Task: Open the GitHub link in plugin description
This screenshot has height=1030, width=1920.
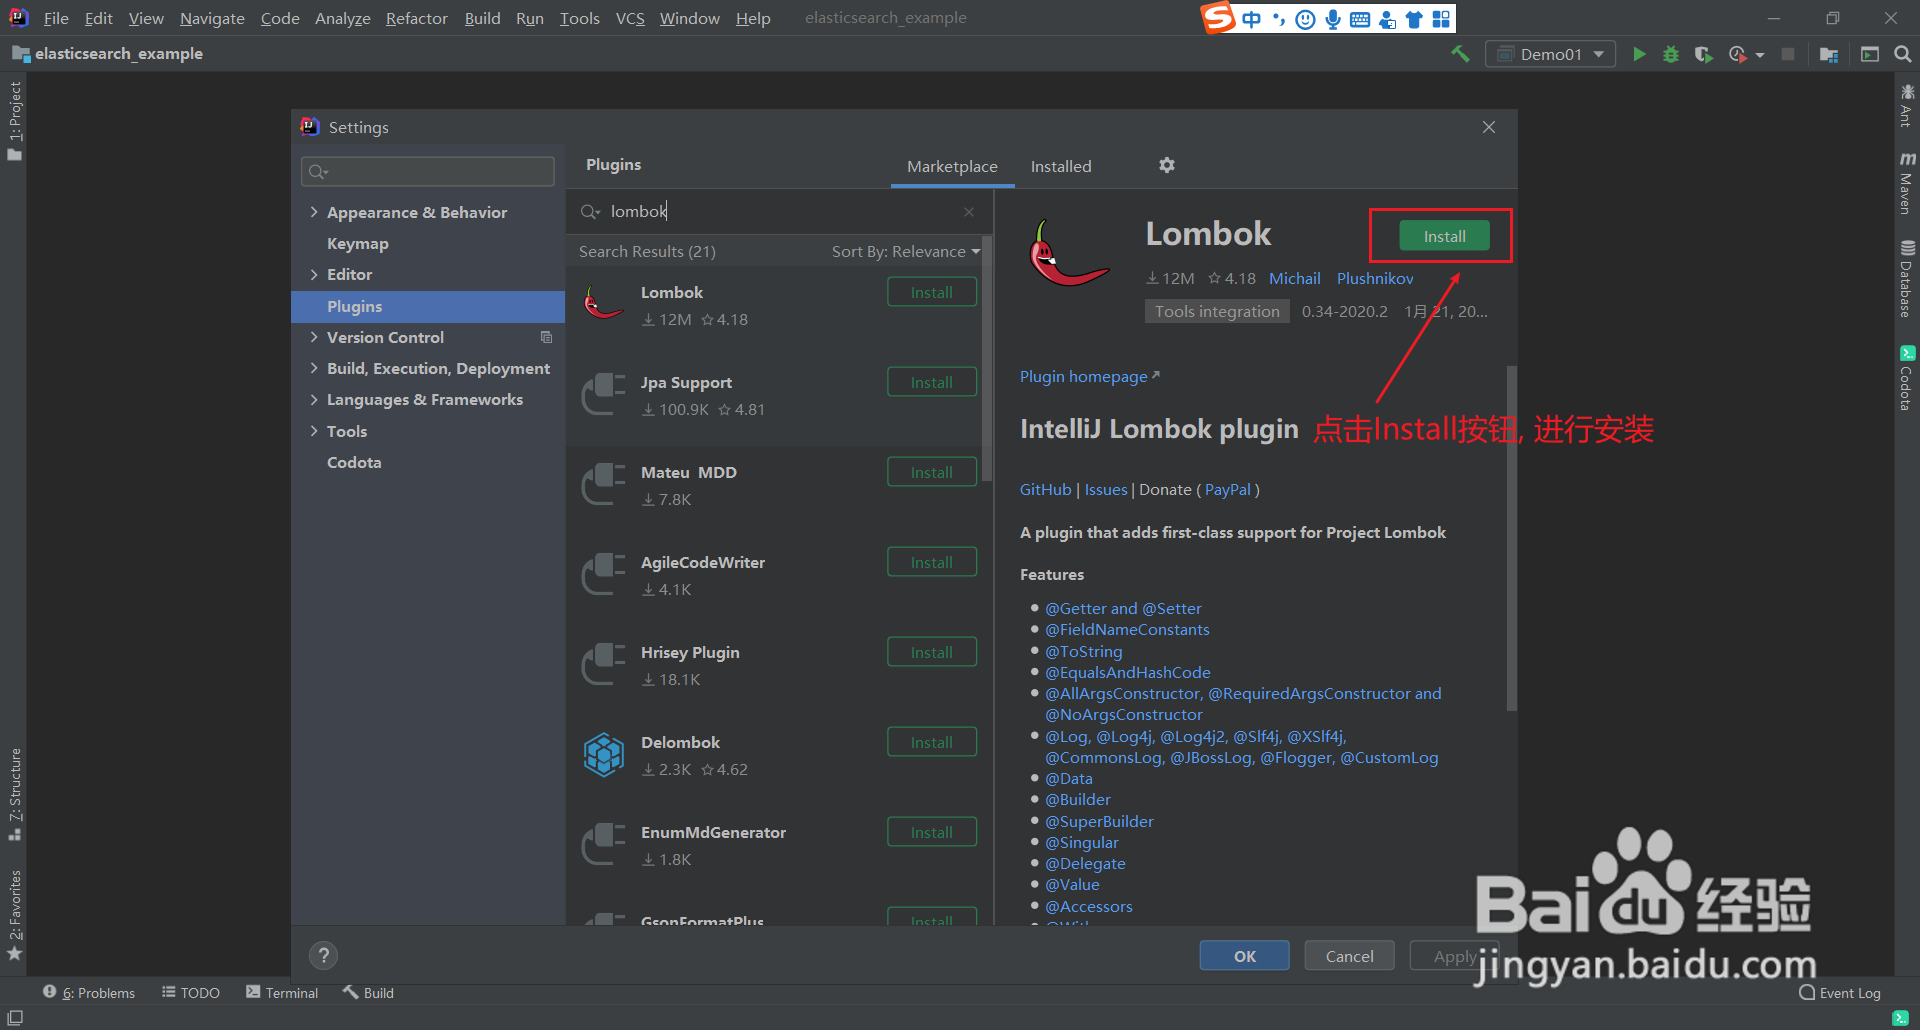Action: pos(1045,489)
